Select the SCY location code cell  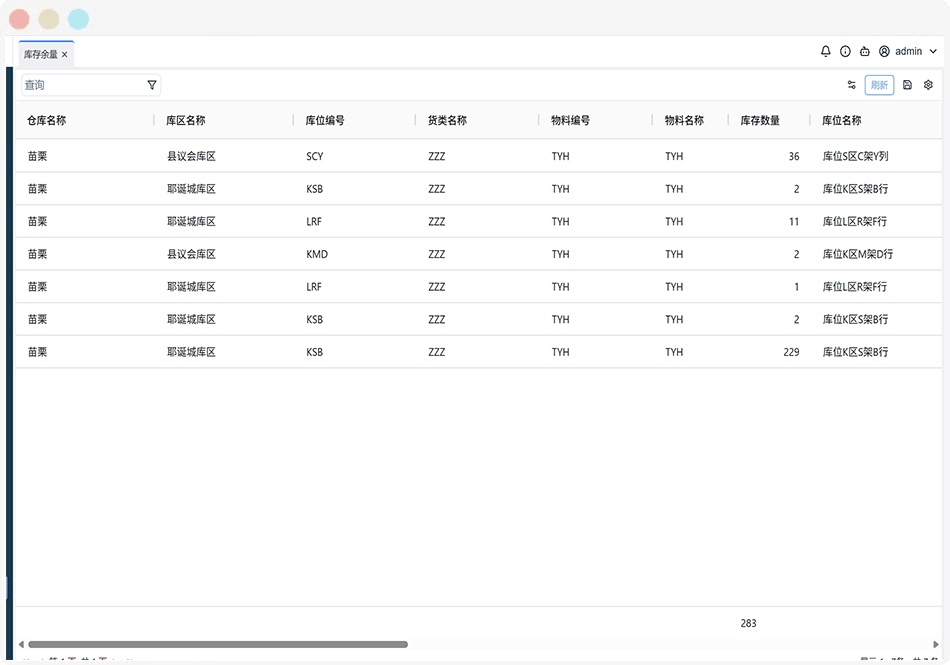pos(314,156)
